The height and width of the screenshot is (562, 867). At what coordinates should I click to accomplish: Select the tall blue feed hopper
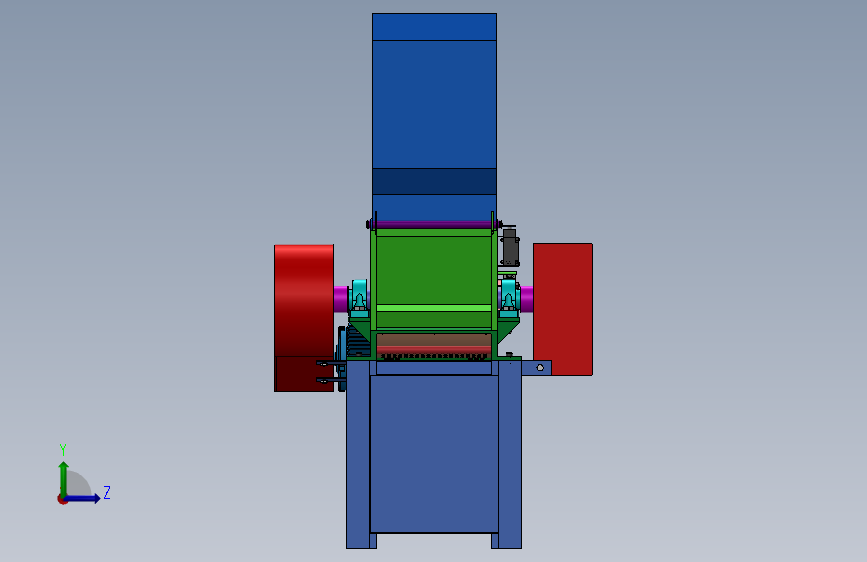tap(434, 116)
